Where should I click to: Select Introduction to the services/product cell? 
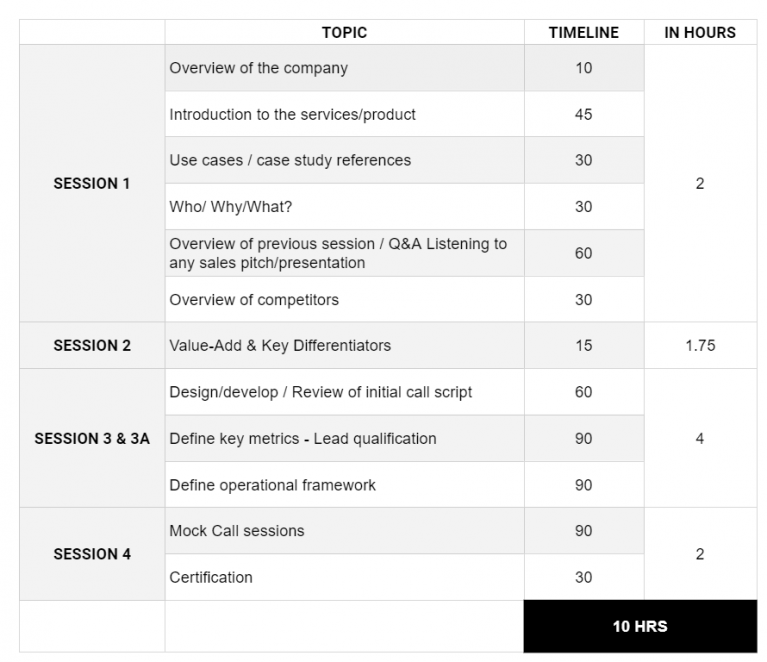[344, 114]
